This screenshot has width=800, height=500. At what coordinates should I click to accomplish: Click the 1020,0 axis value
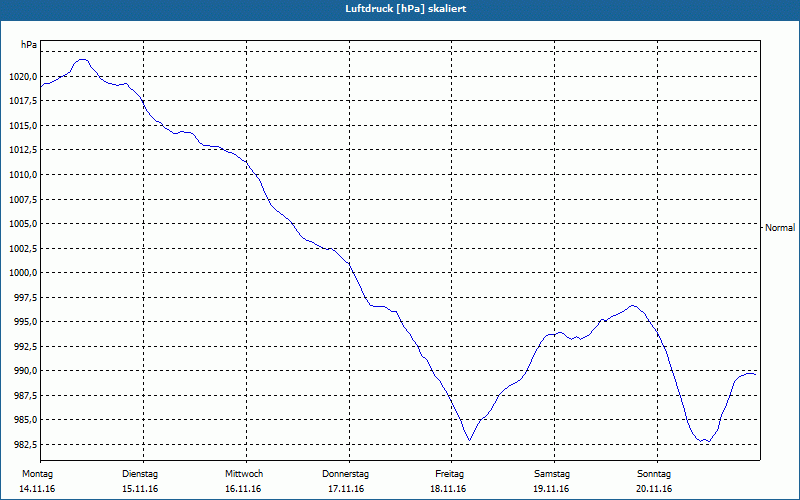point(23,77)
